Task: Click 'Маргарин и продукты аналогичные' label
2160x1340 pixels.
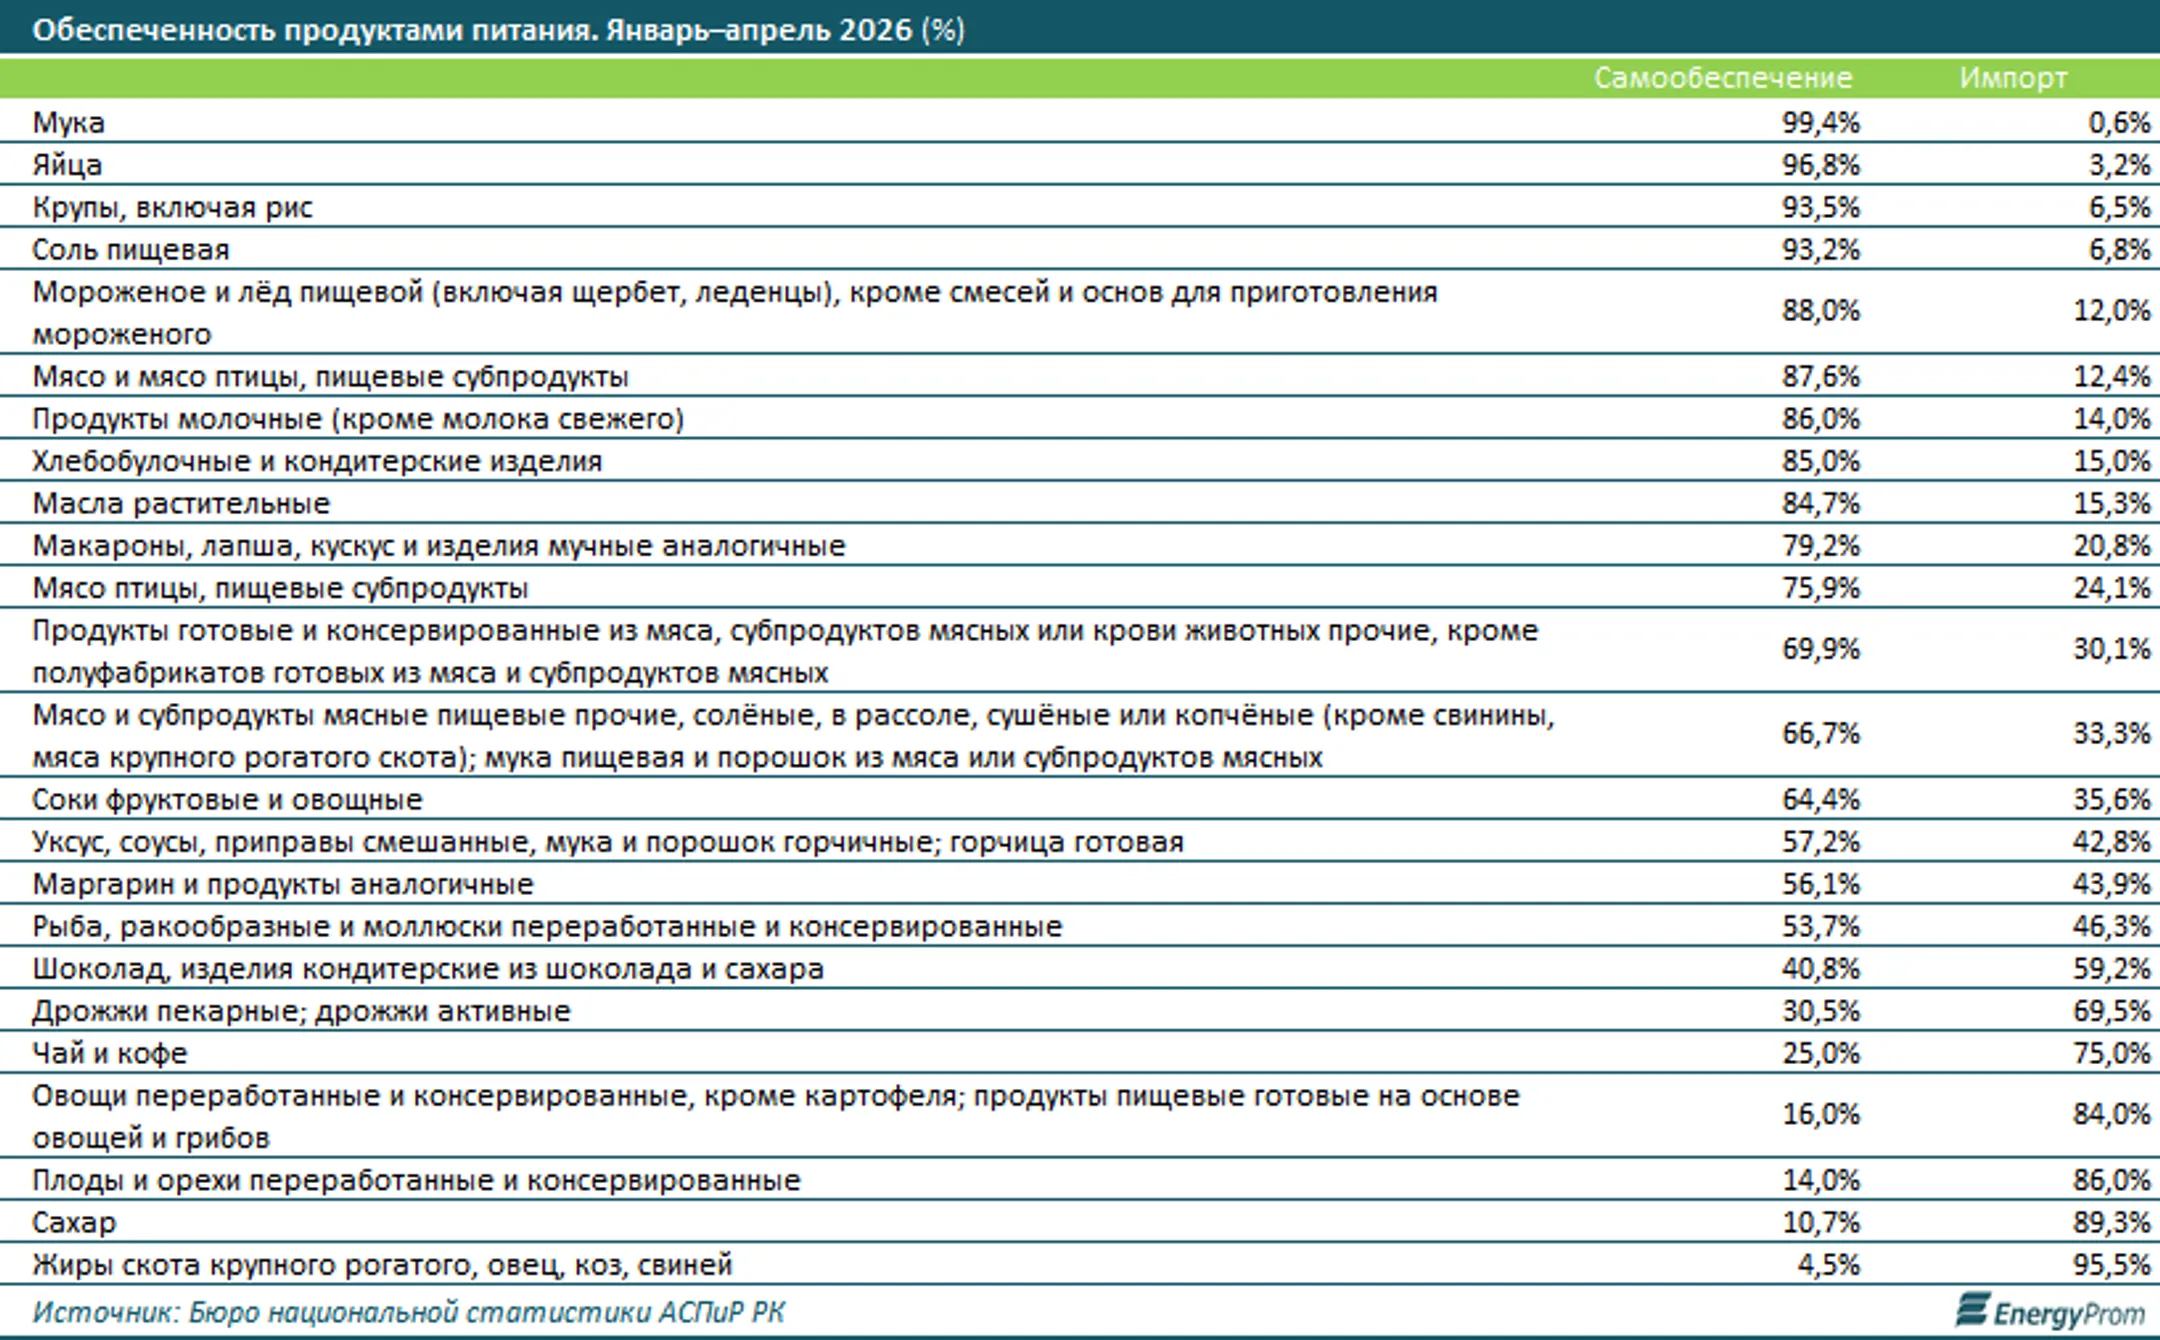Action: point(283,884)
